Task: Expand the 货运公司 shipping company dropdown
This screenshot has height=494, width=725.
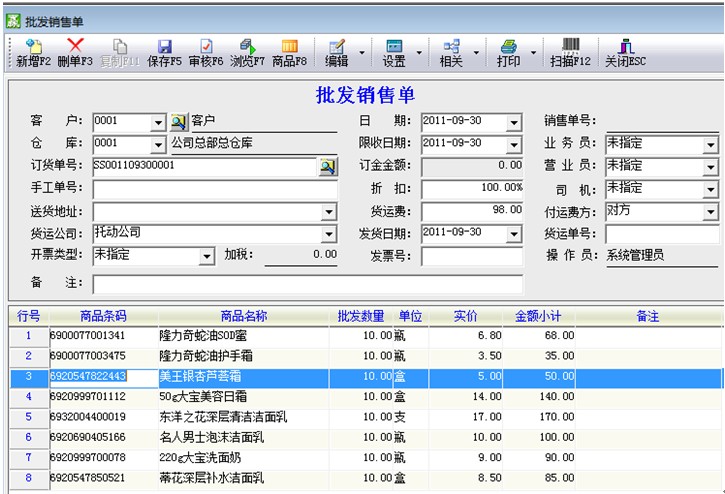Action: (x=329, y=234)
